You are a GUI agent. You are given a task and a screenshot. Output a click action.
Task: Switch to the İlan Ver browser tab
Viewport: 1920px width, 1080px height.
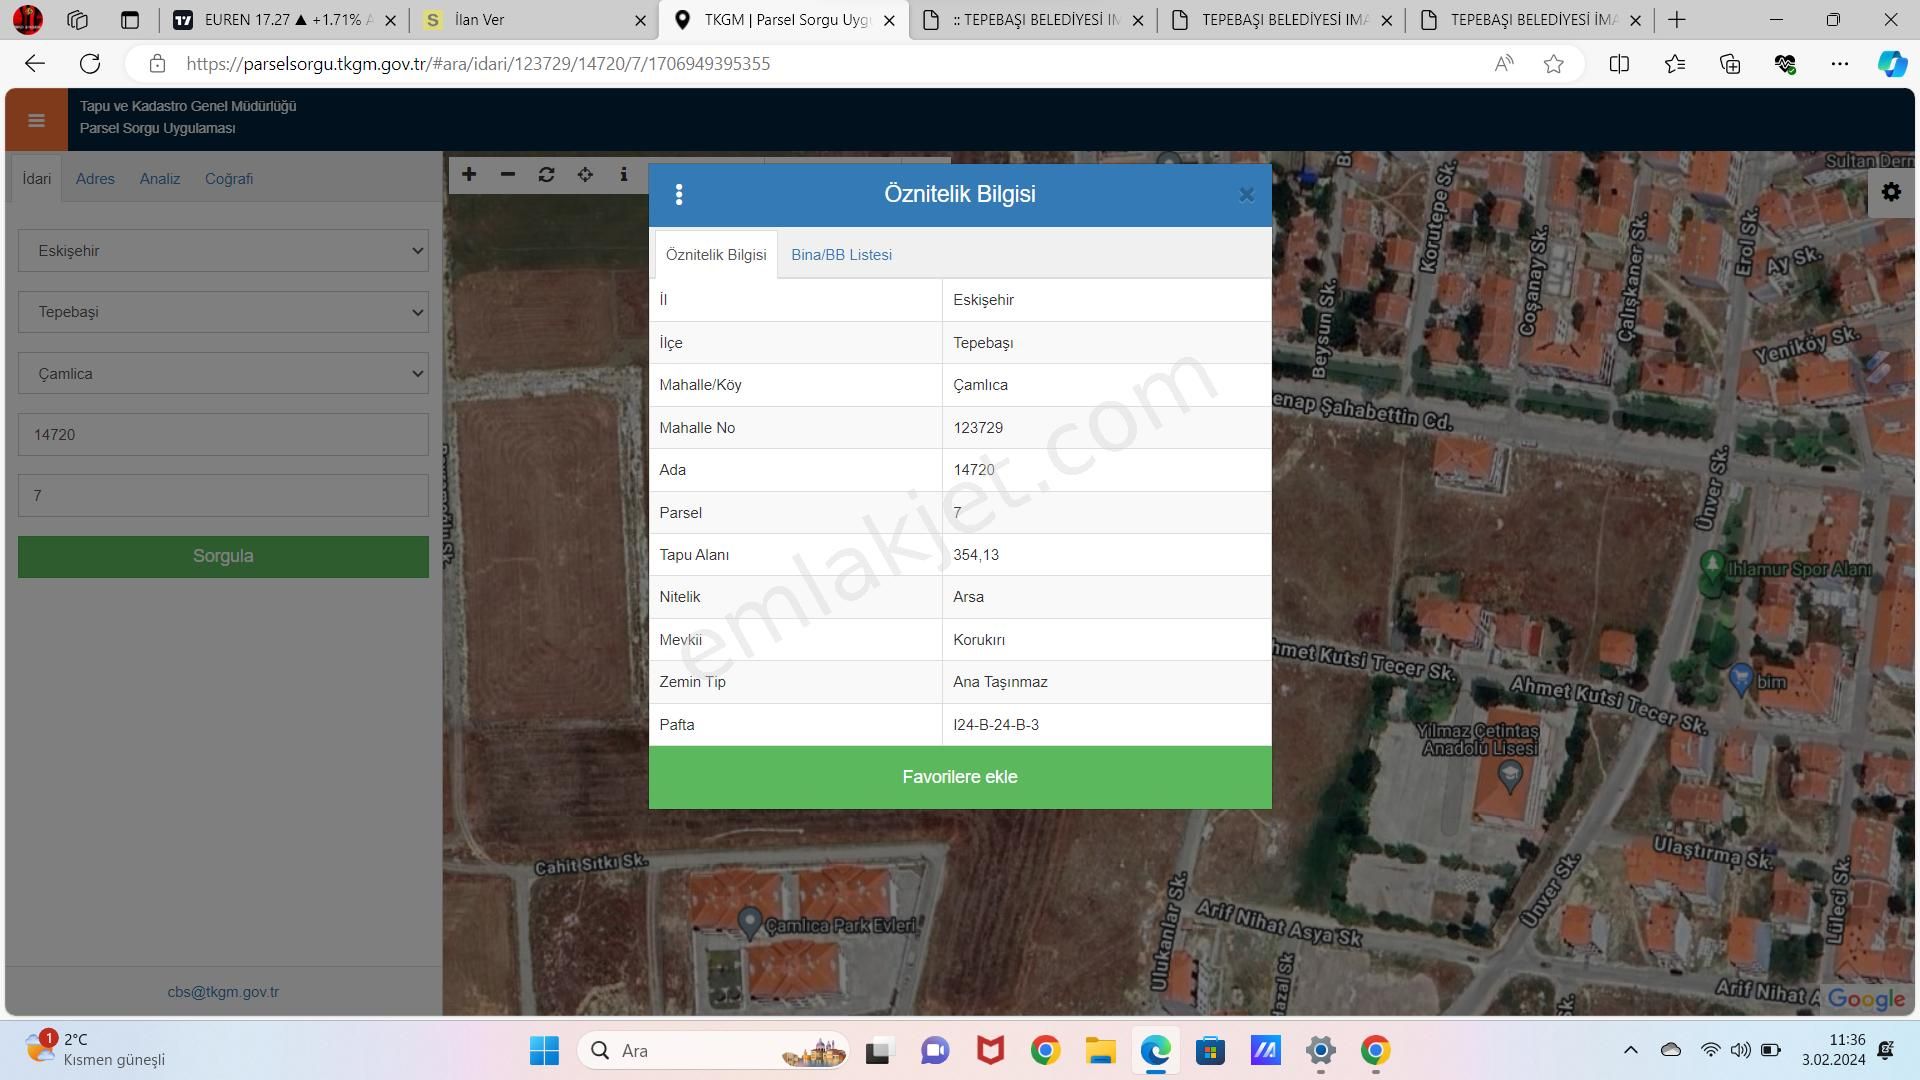tap(533, 20)
